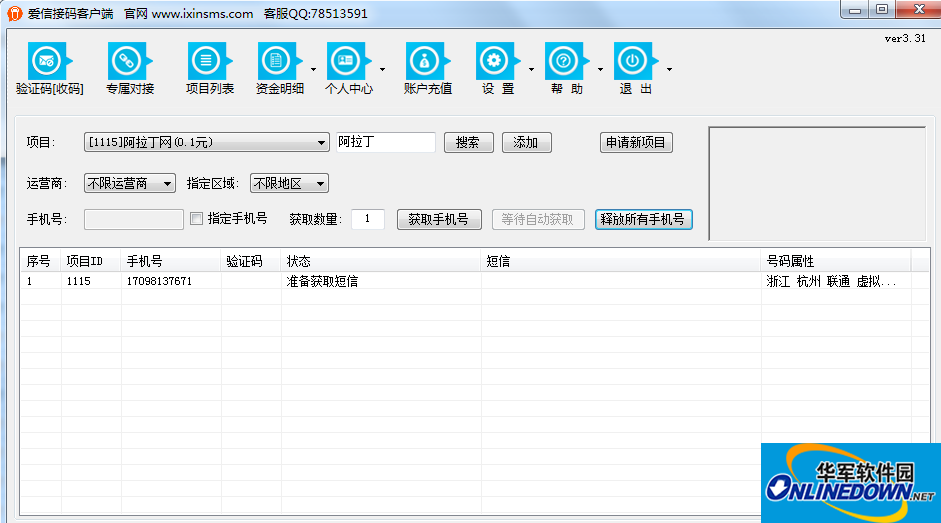The width and height of the screenshot is (941, 523).
Task: Click the 等待自动获取 button
Action: click(538, 219)
